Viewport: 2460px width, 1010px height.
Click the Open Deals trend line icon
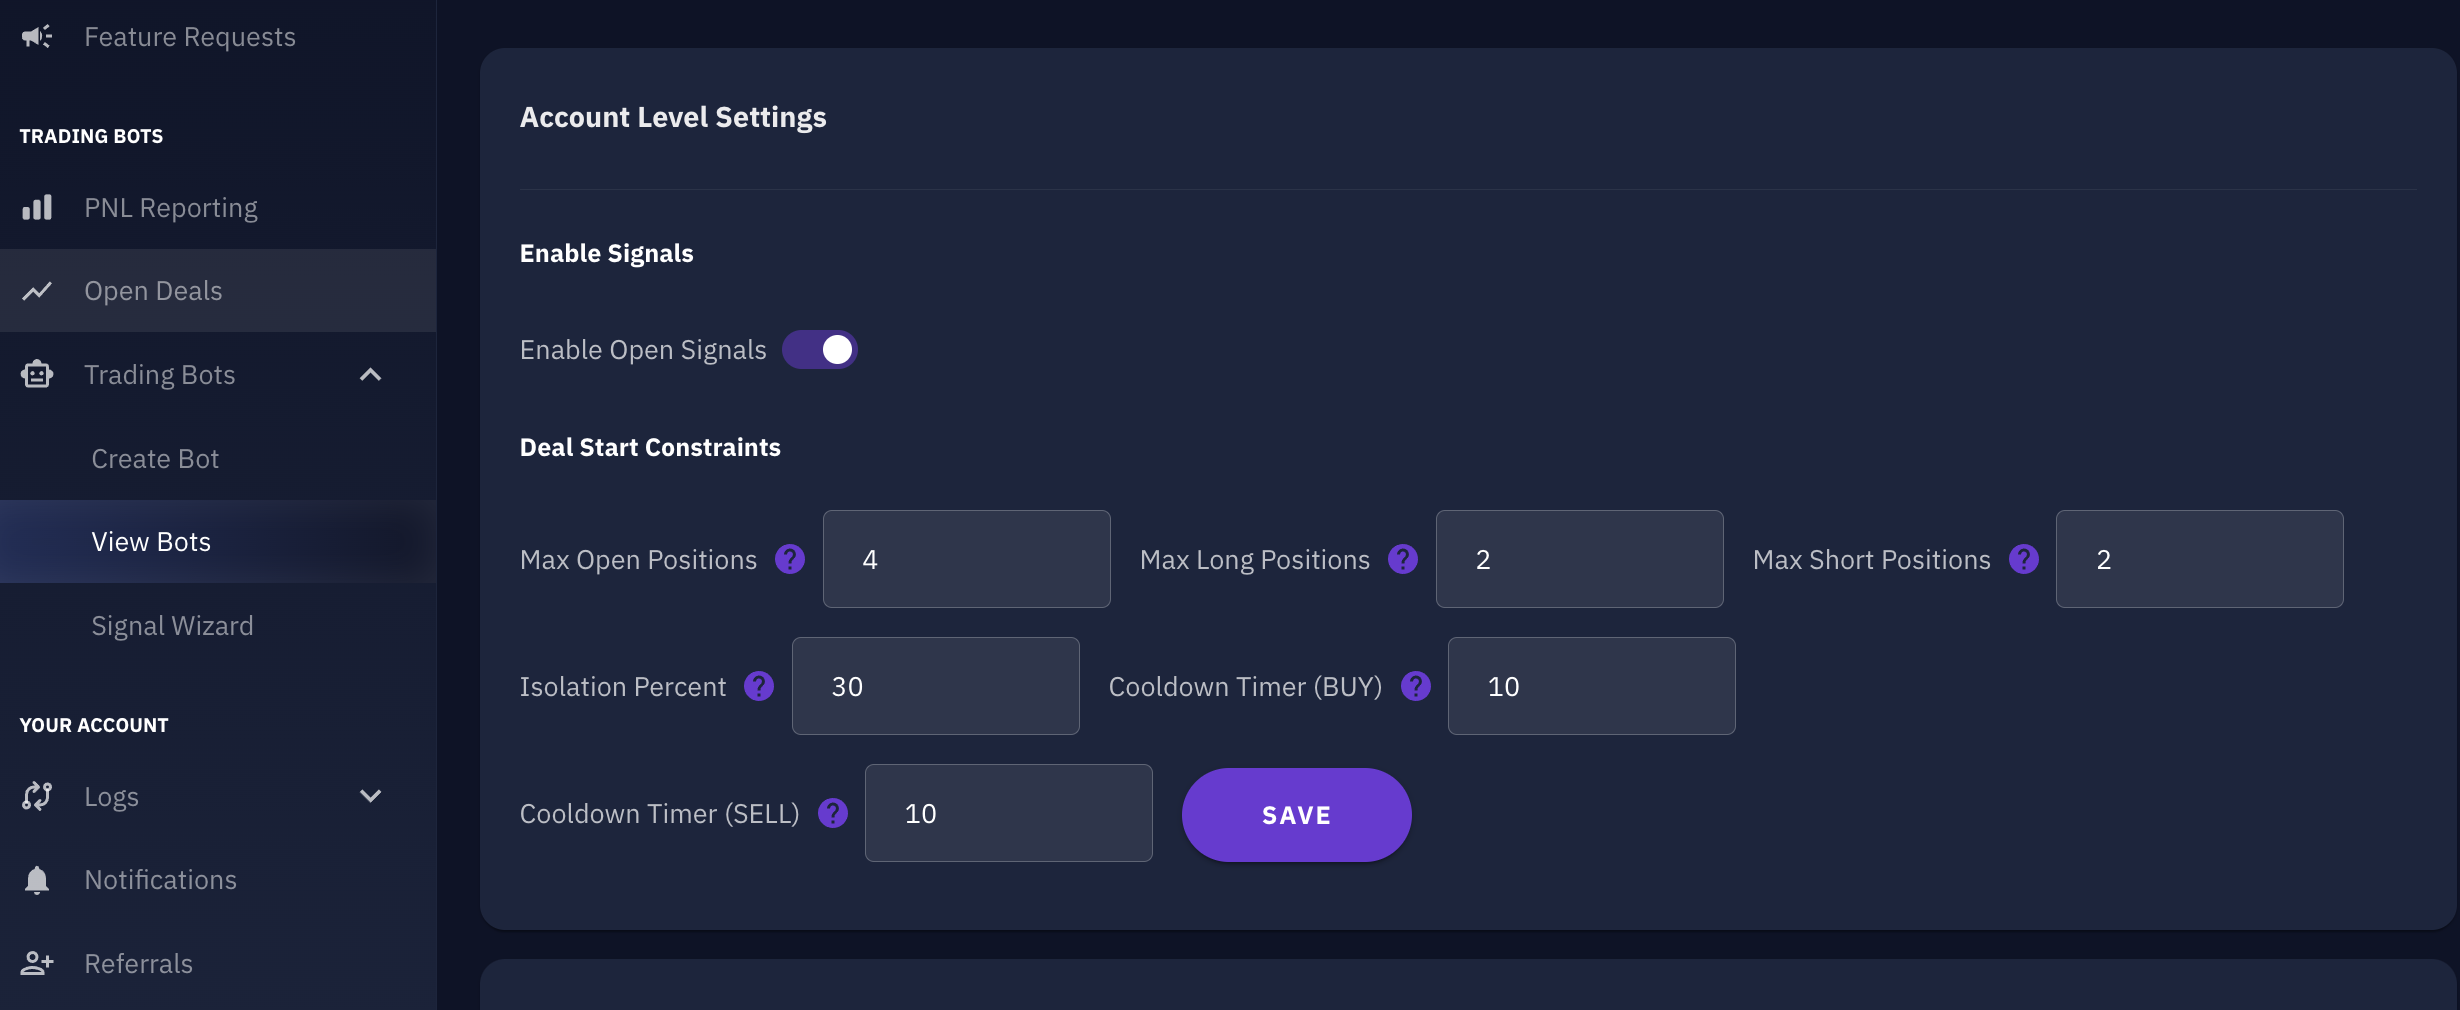[x=37, y=291]
